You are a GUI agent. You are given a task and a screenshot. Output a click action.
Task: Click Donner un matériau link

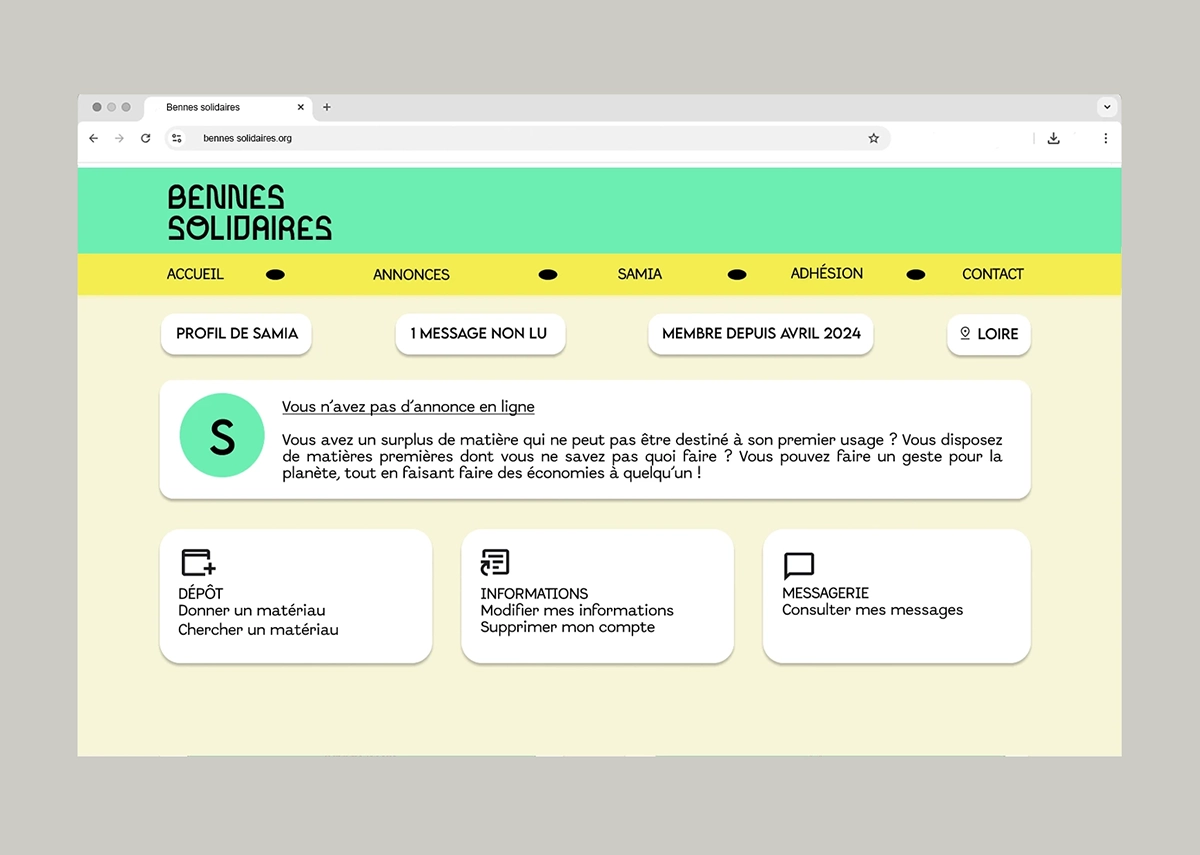(x=252, y=610)
